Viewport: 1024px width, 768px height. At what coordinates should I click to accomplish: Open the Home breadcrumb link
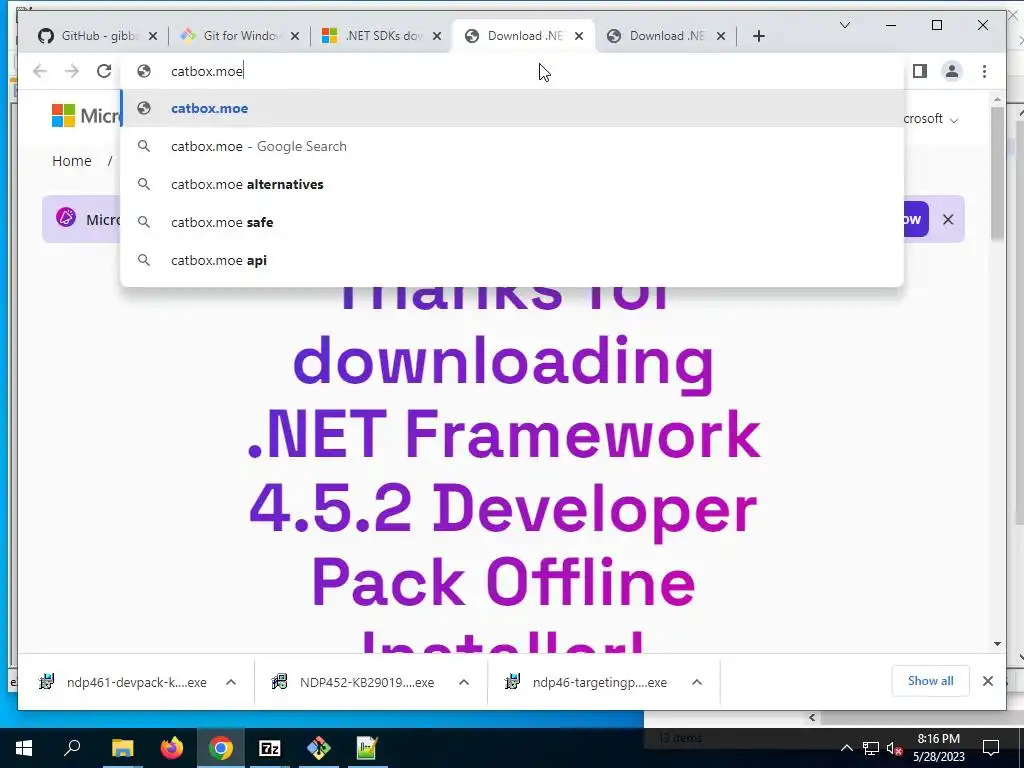[72, 161]
